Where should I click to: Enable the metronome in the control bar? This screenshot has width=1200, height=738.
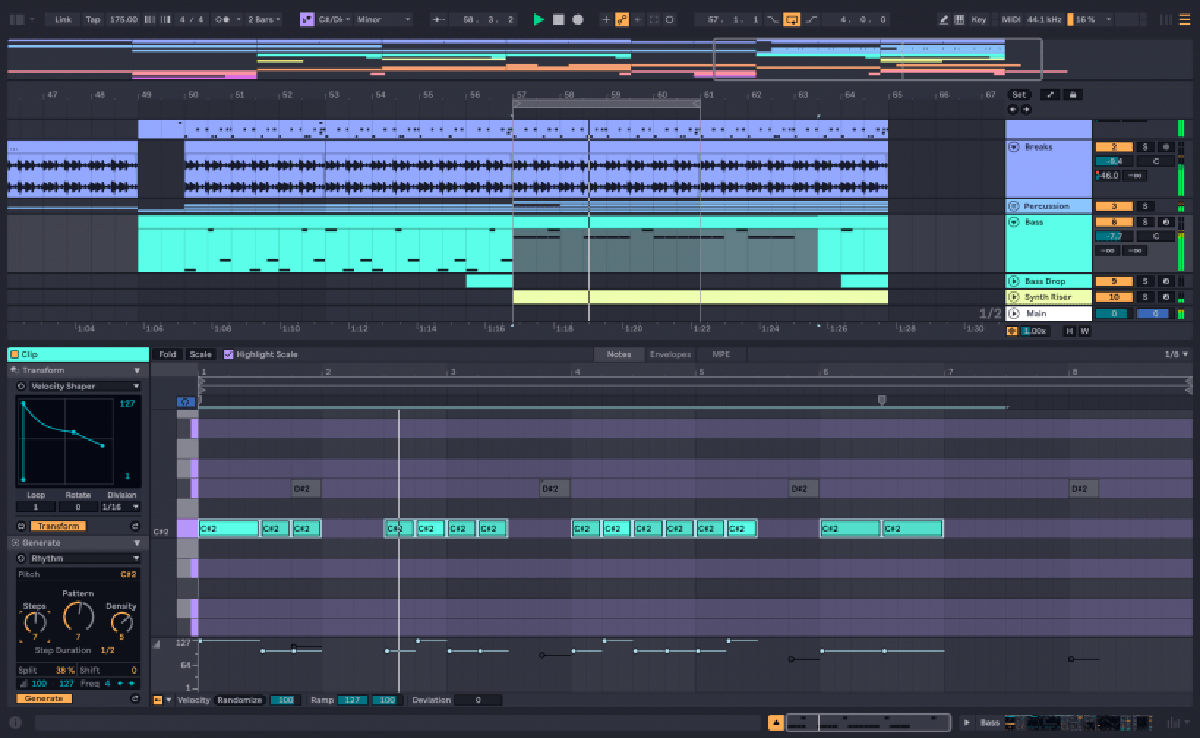tap(223, 19)
